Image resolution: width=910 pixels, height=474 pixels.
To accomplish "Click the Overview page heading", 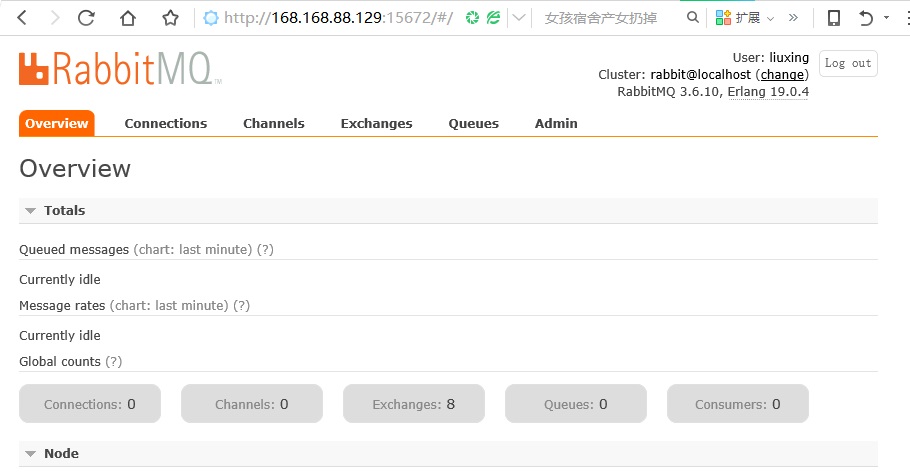I will tap(75, 168).
